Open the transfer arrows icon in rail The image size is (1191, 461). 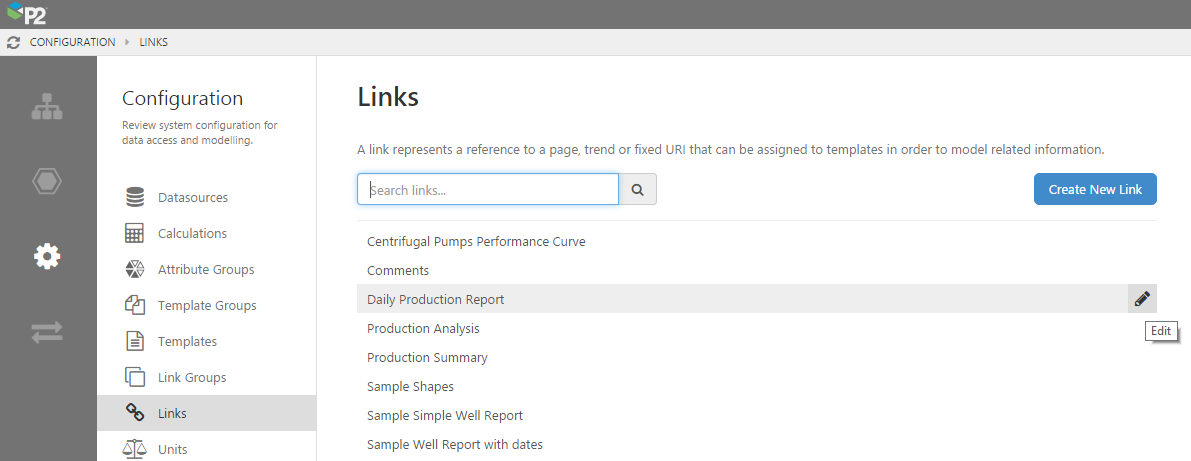(47, 332)
